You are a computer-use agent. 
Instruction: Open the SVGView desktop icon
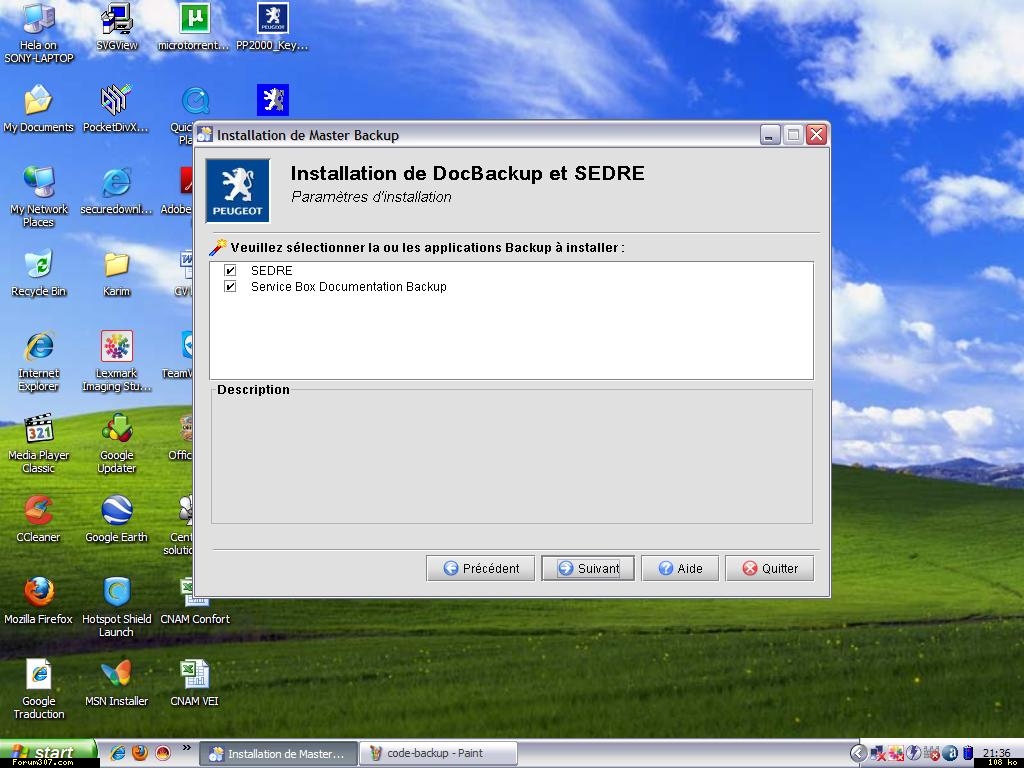click(x=117, y=27)
